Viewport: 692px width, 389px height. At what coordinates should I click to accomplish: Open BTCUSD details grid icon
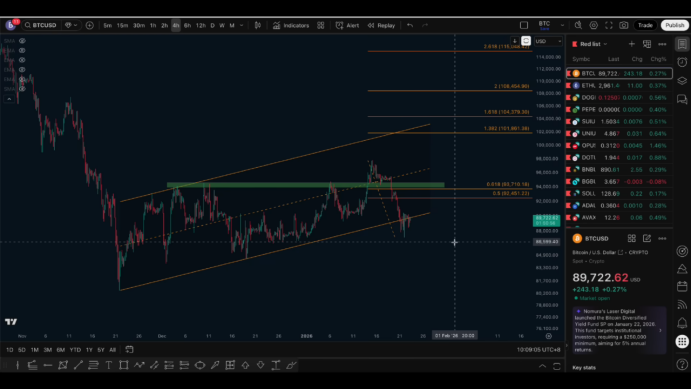[632, 238]
